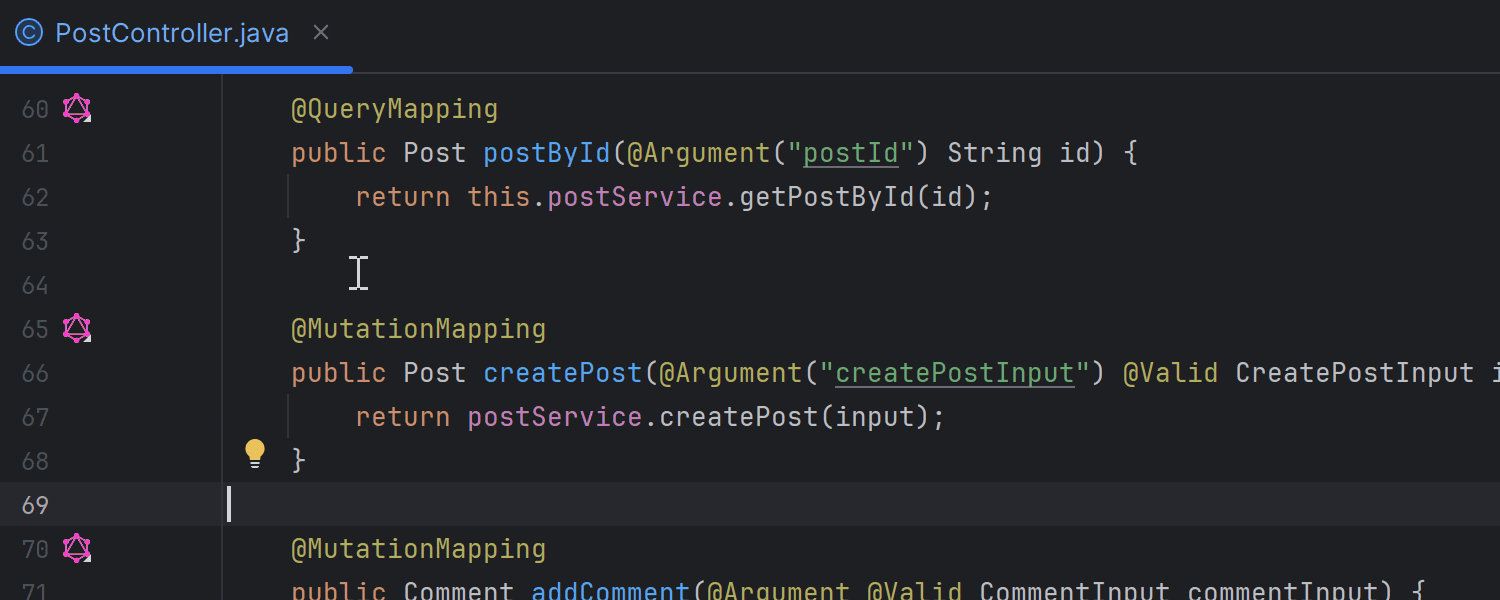Click the GraphQL gutter icon on line 65

(76, 328)
